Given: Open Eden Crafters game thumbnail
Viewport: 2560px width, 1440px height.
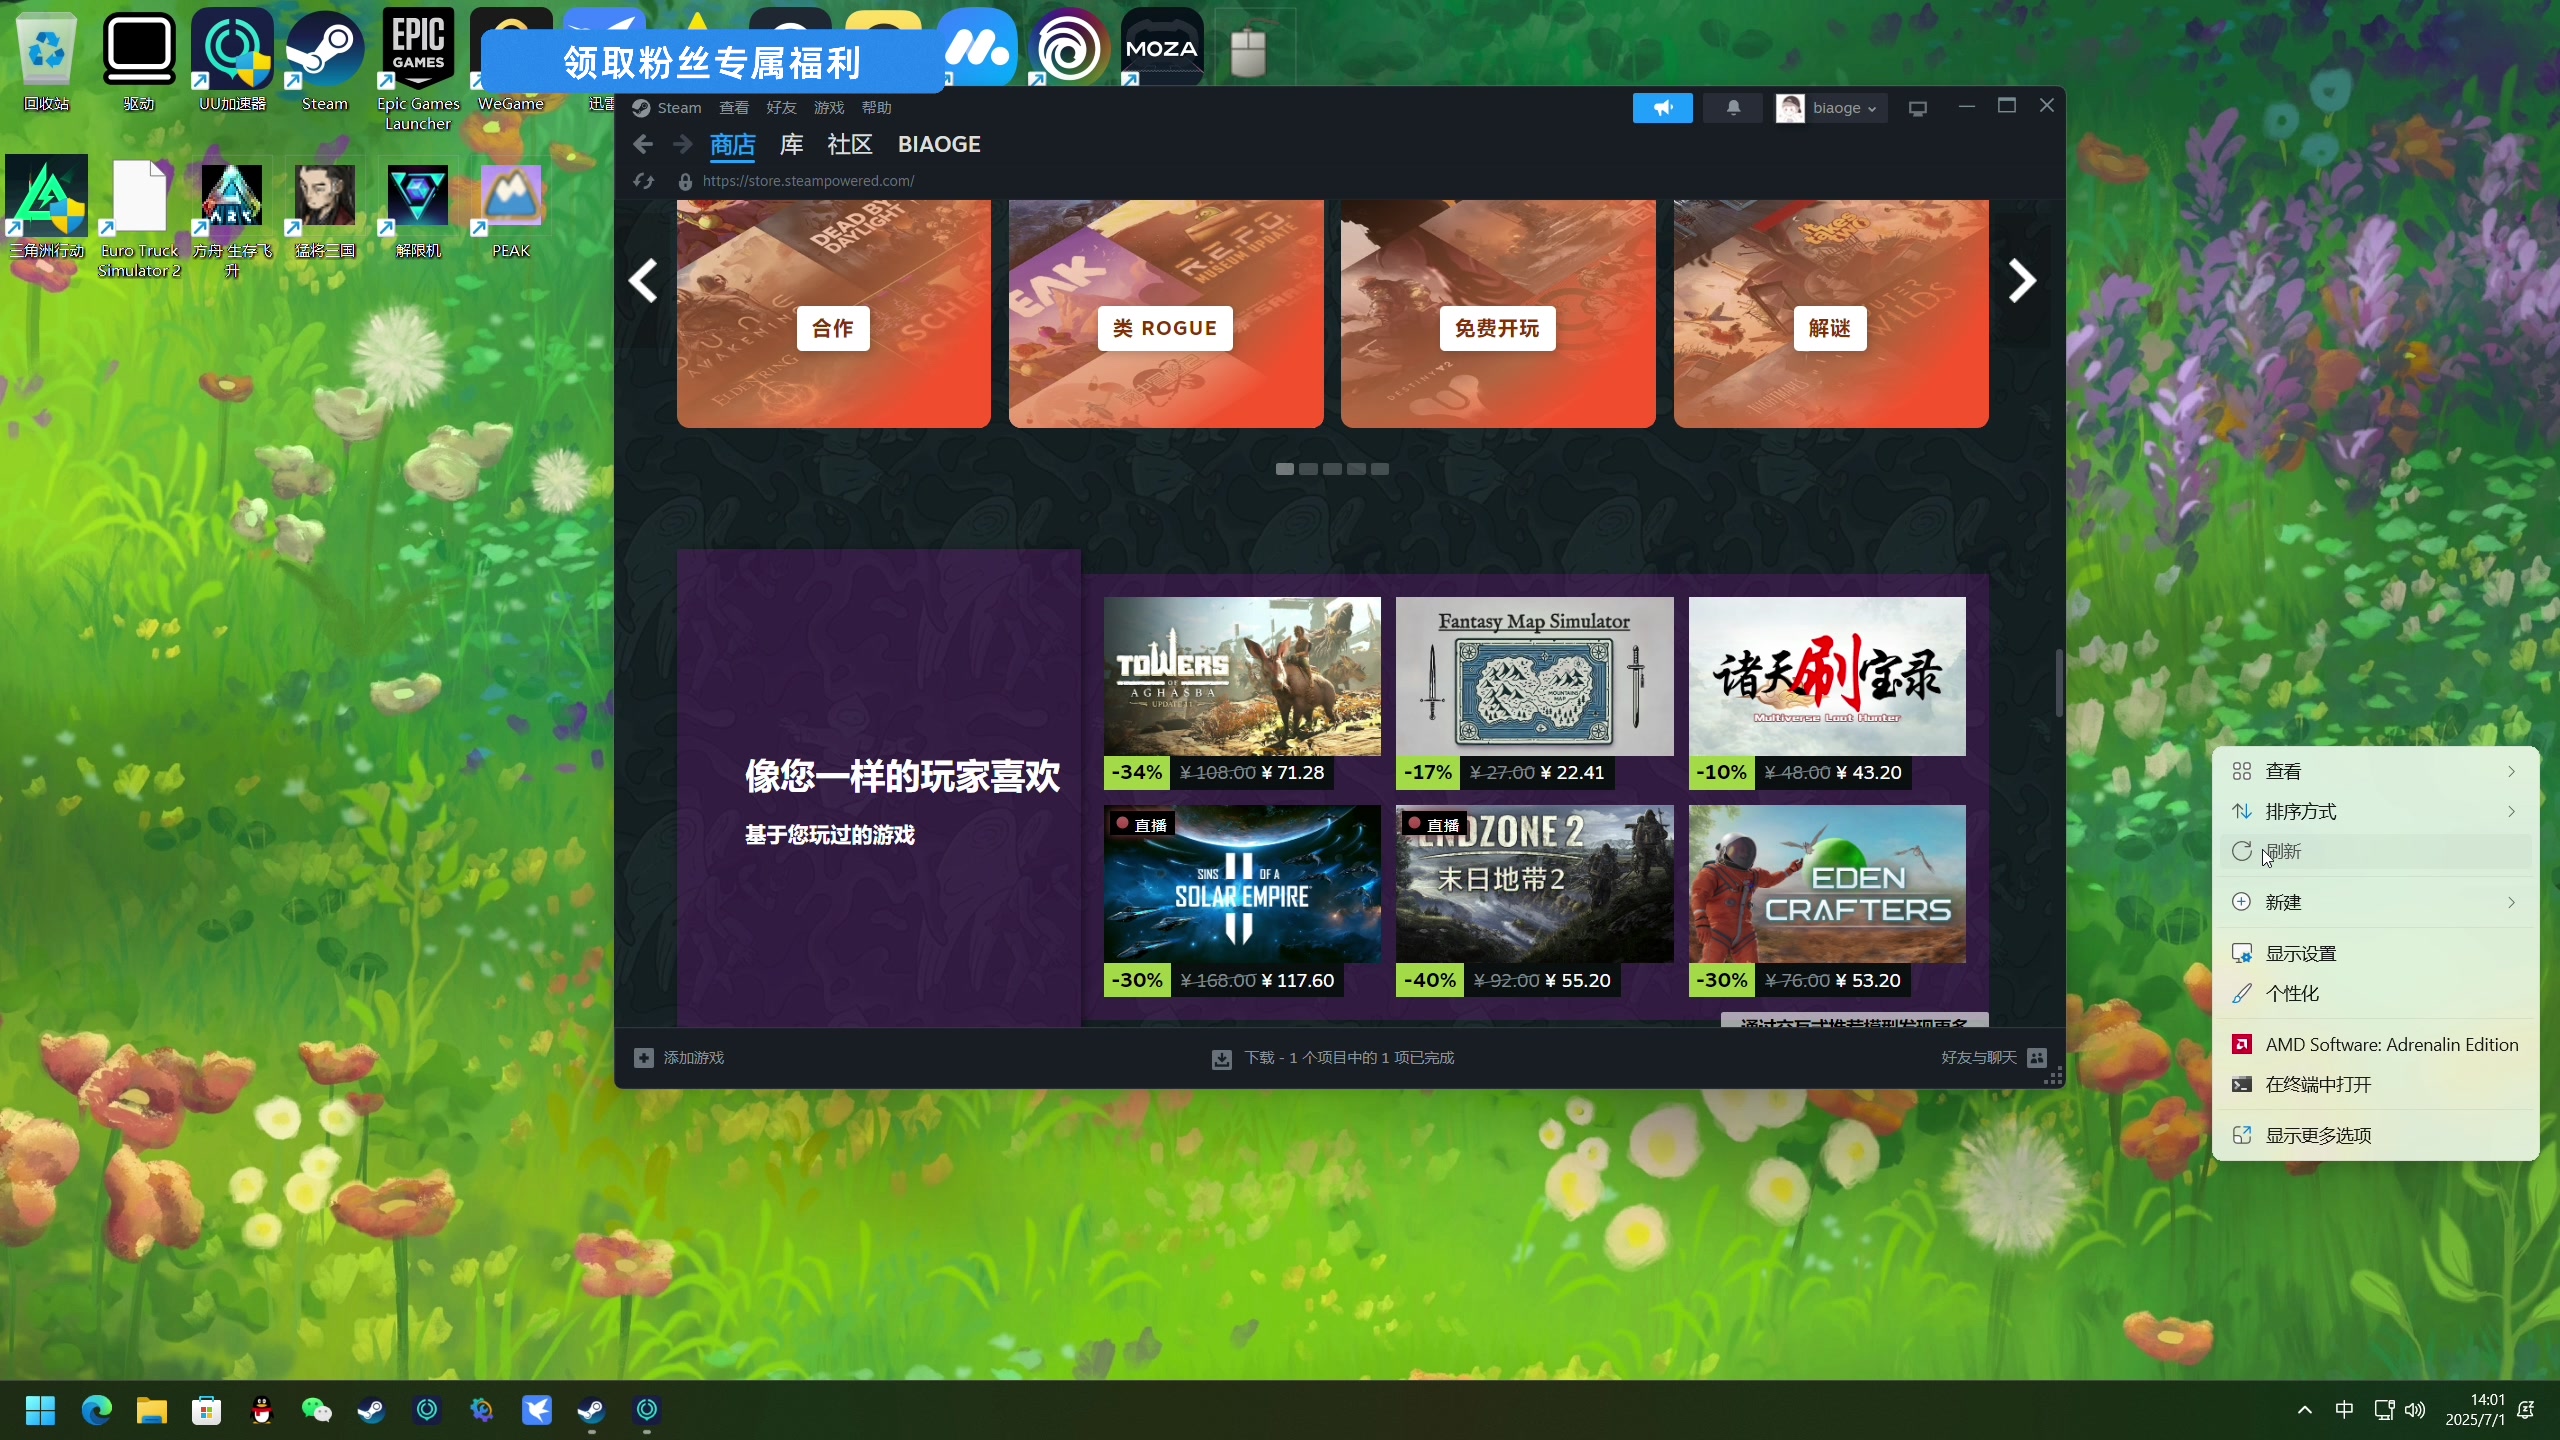Looking at the screenshot, I should tap(1827, 884).
